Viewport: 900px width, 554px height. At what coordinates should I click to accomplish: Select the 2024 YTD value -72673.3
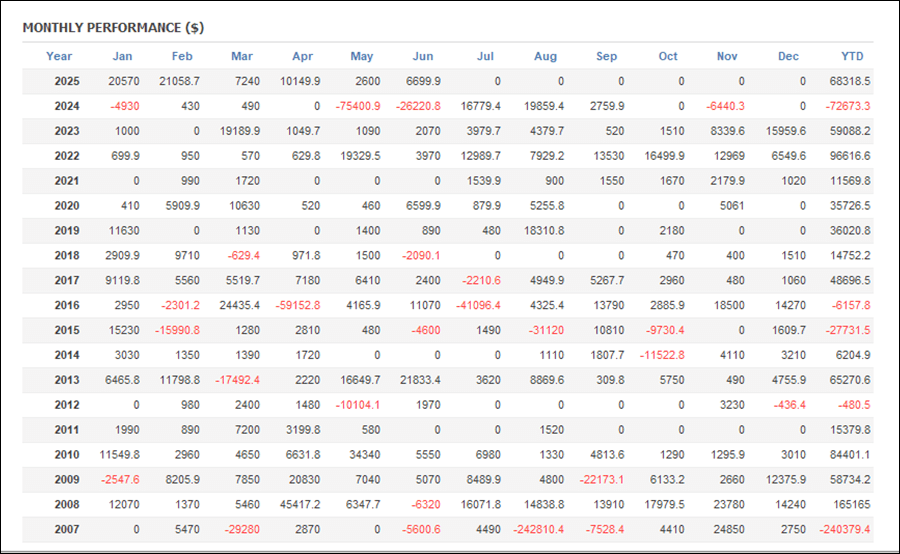848,106
